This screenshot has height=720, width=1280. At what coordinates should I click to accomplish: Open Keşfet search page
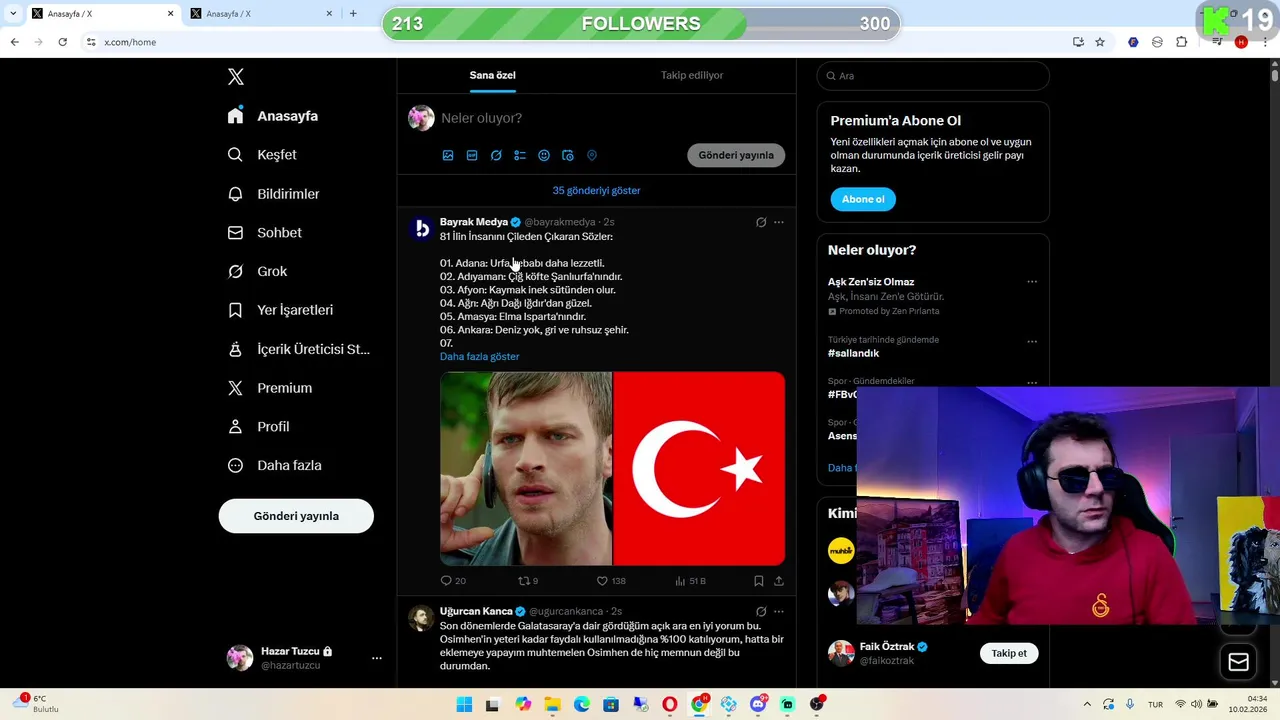[x=262, y=155]
